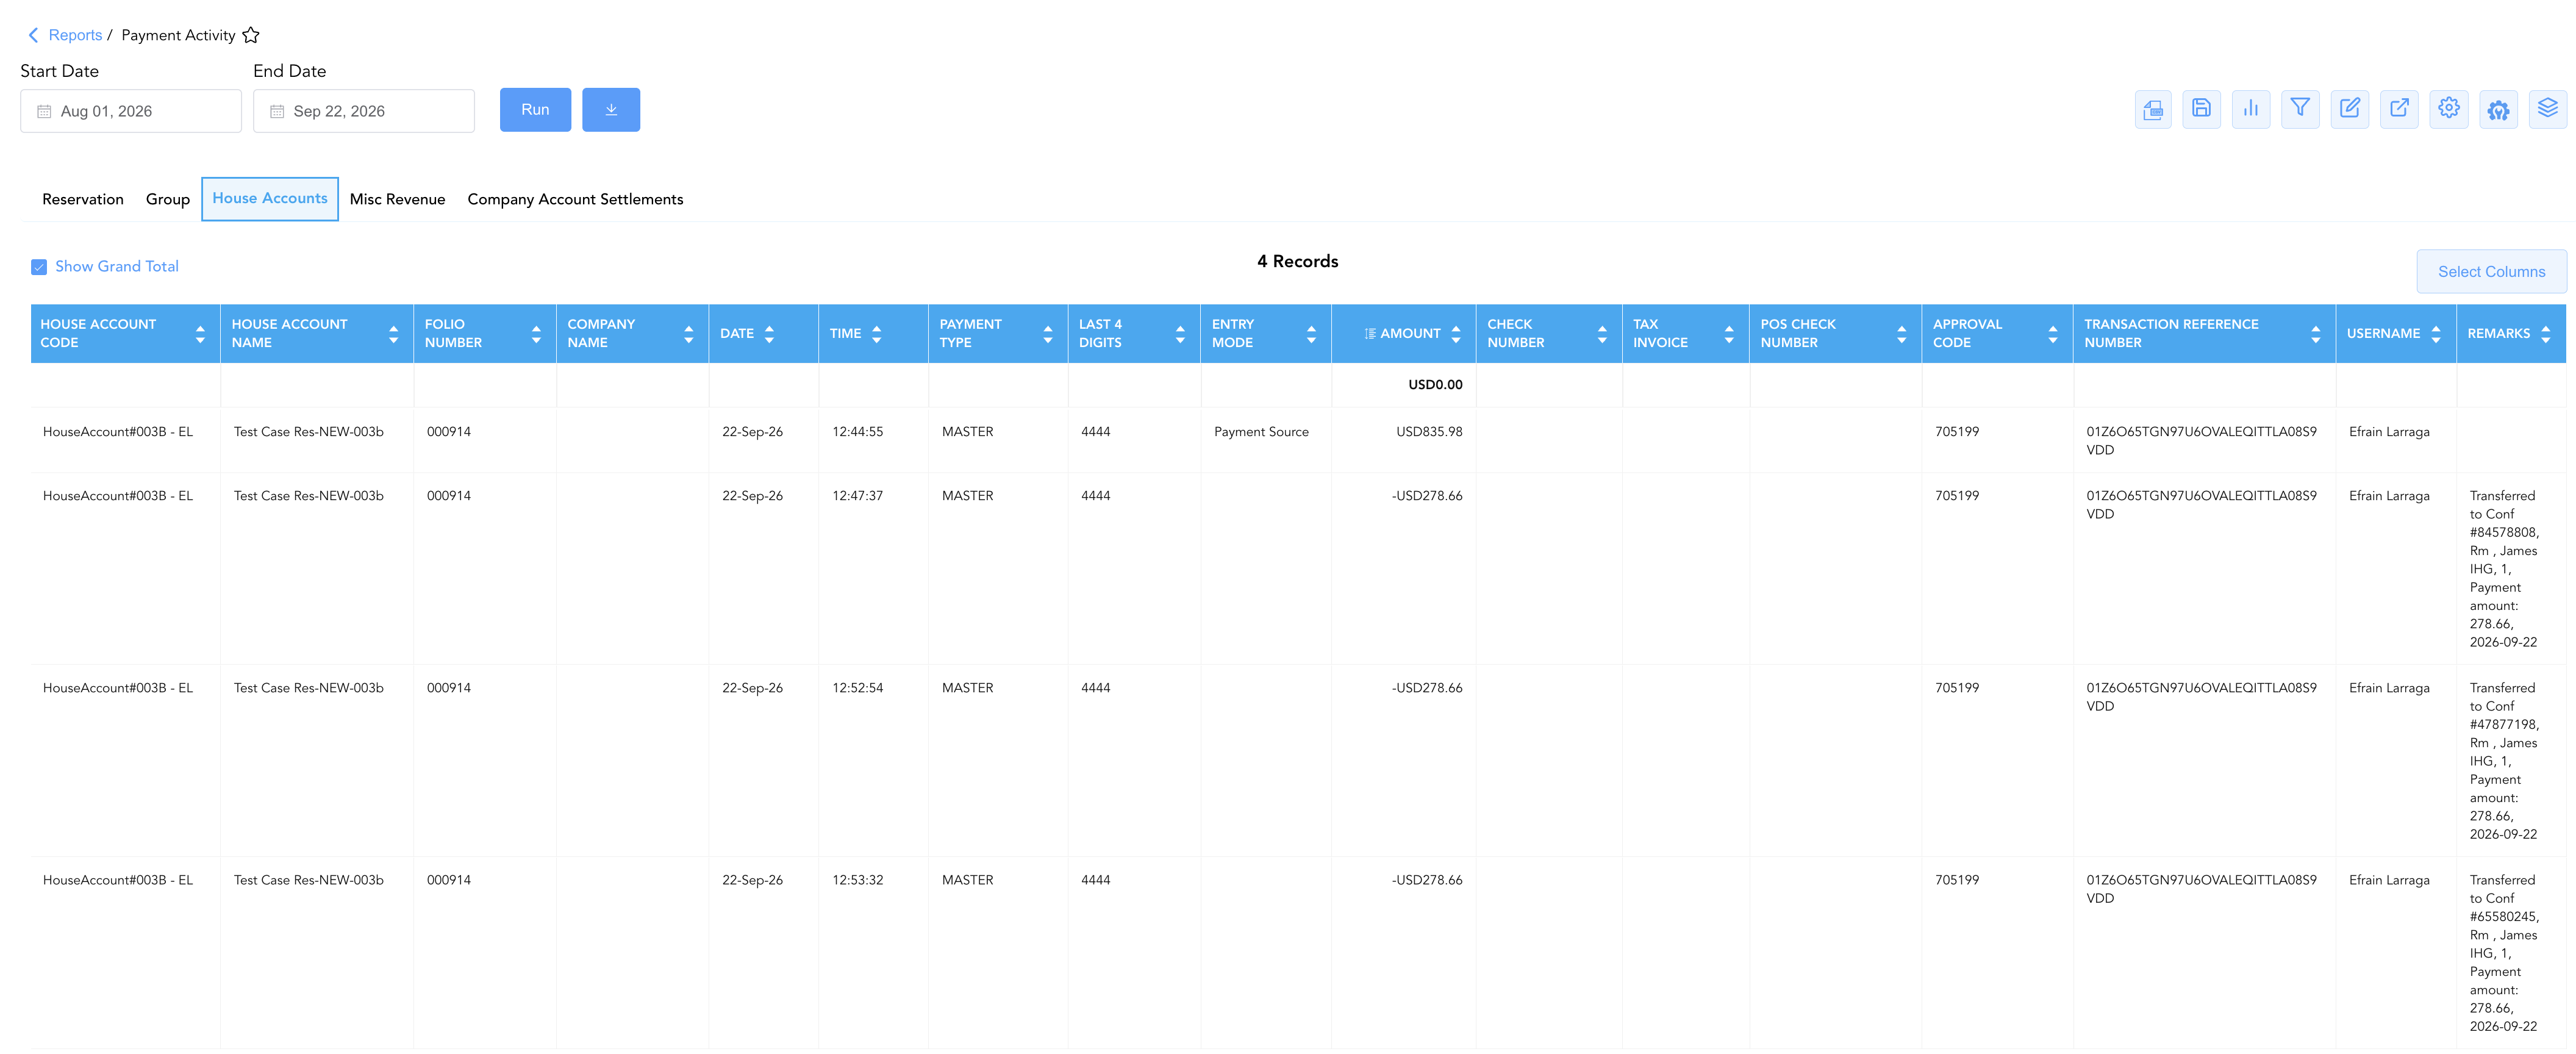Sort the Time column
Viewport: 2576px width, 1054px height.
point(876,333)
